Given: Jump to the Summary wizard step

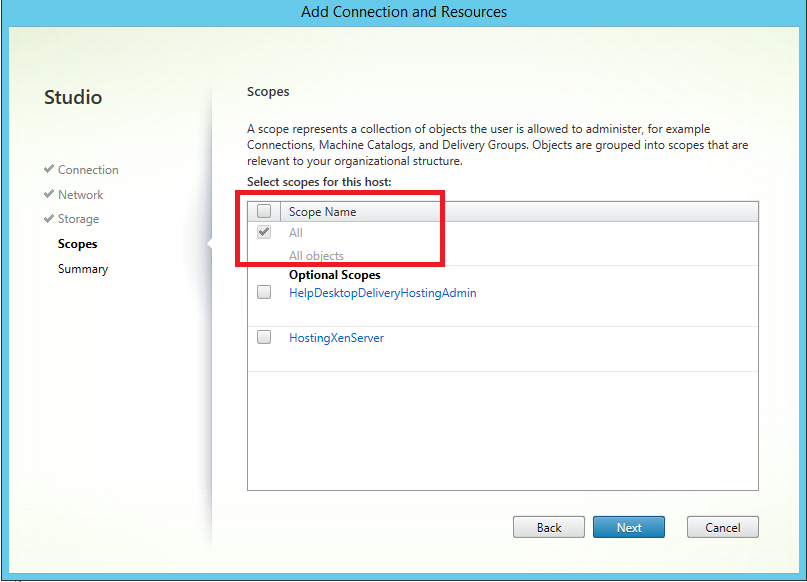Looking at the screenshot, I should click(x=82, y=269).
